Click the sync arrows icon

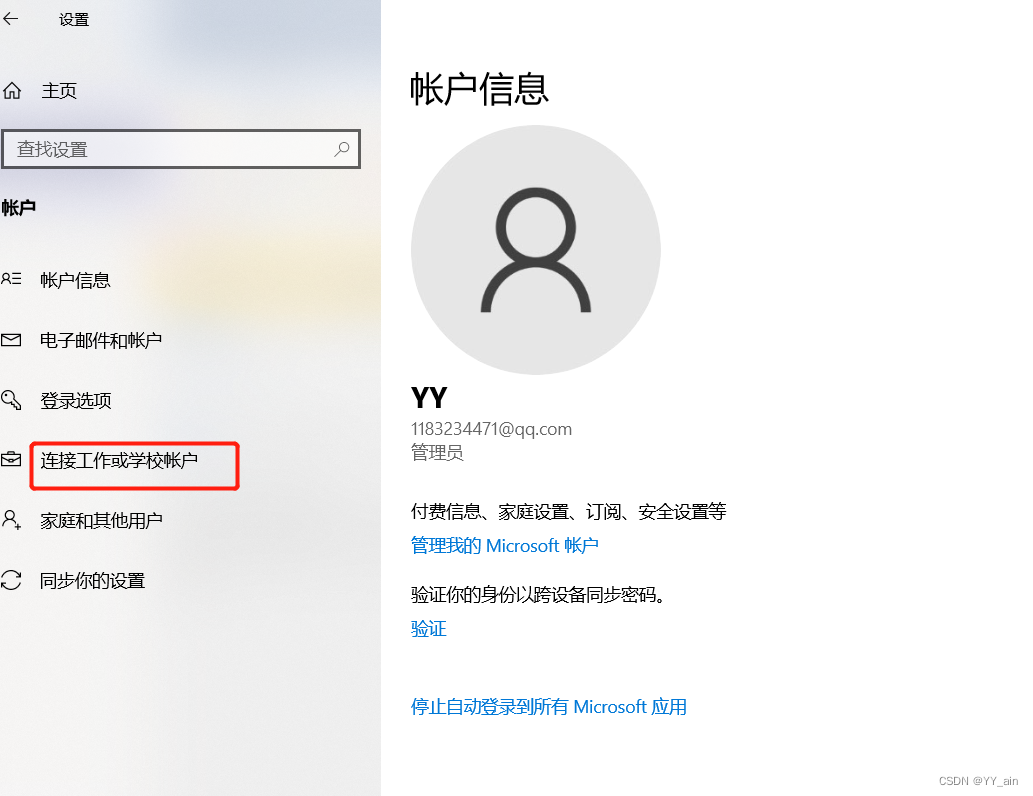click(x=11, y=580)
